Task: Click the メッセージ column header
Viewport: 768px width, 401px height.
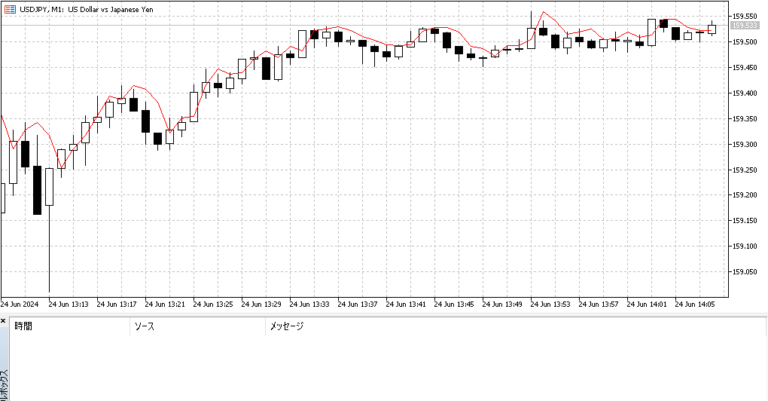Action: click(286, 326)
